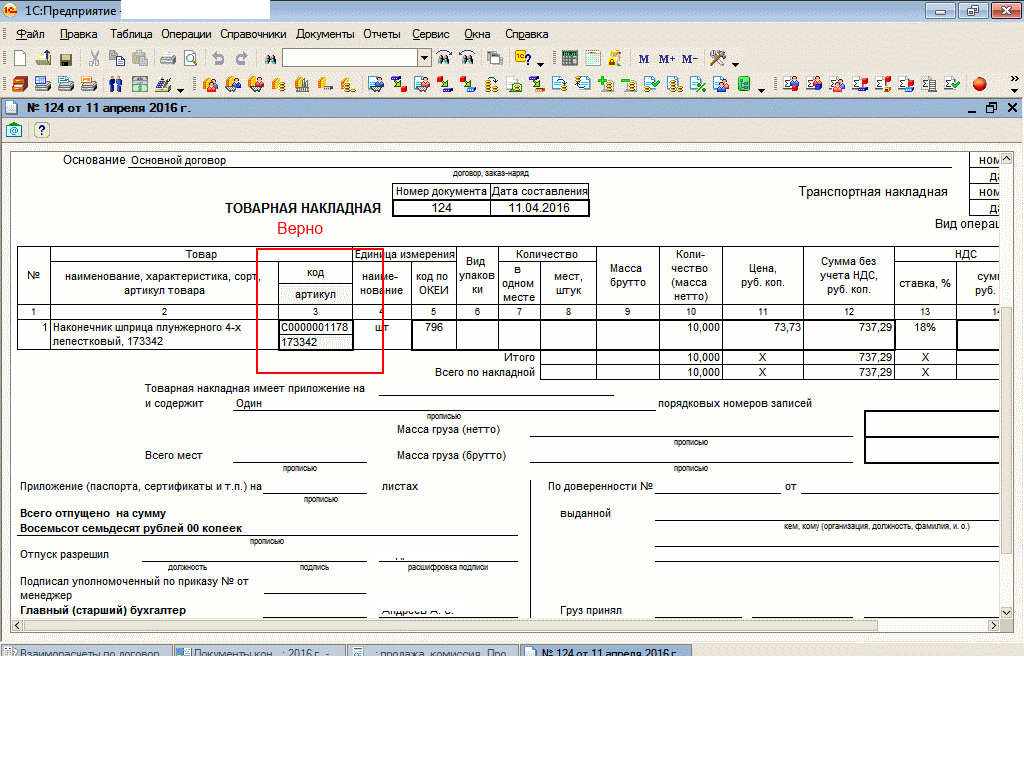Click the horizontal scrollbar right arrow
1024x768 pixels.
point(995,625)
